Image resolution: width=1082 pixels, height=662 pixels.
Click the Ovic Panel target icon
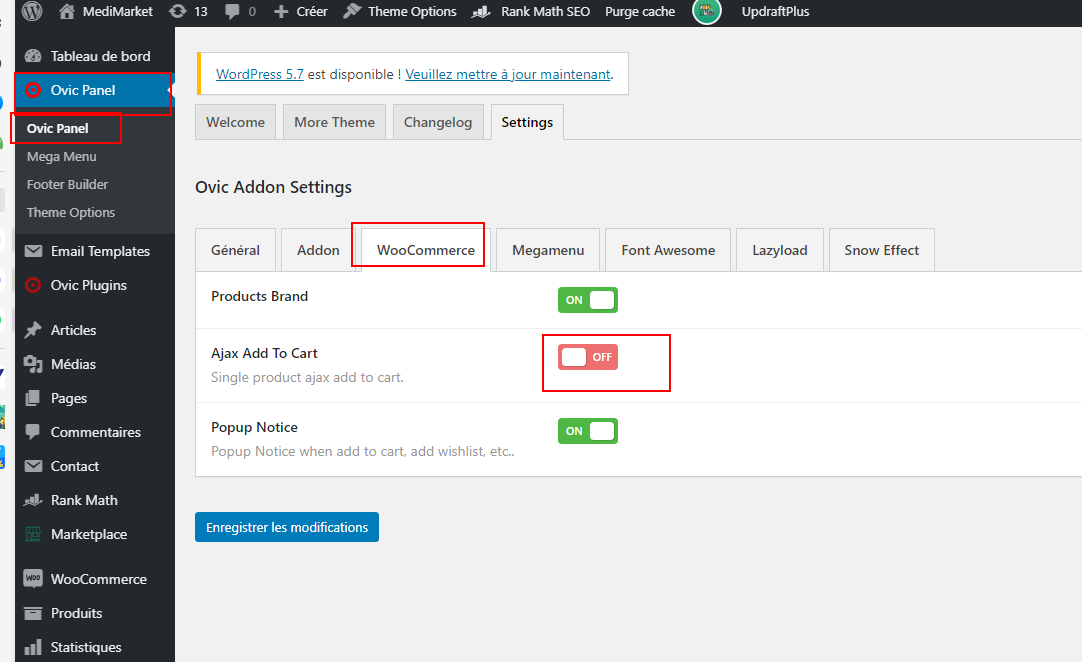[33, 90]
